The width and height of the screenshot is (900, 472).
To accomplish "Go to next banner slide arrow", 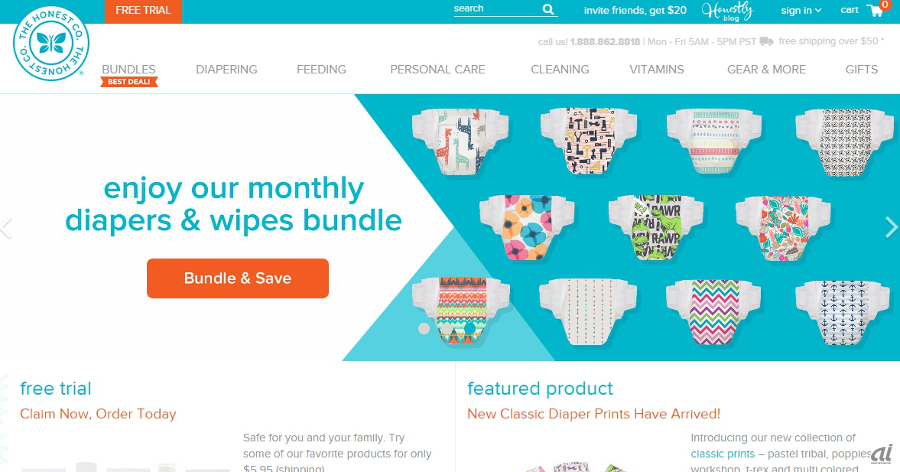I will click(x=891, y=227).
